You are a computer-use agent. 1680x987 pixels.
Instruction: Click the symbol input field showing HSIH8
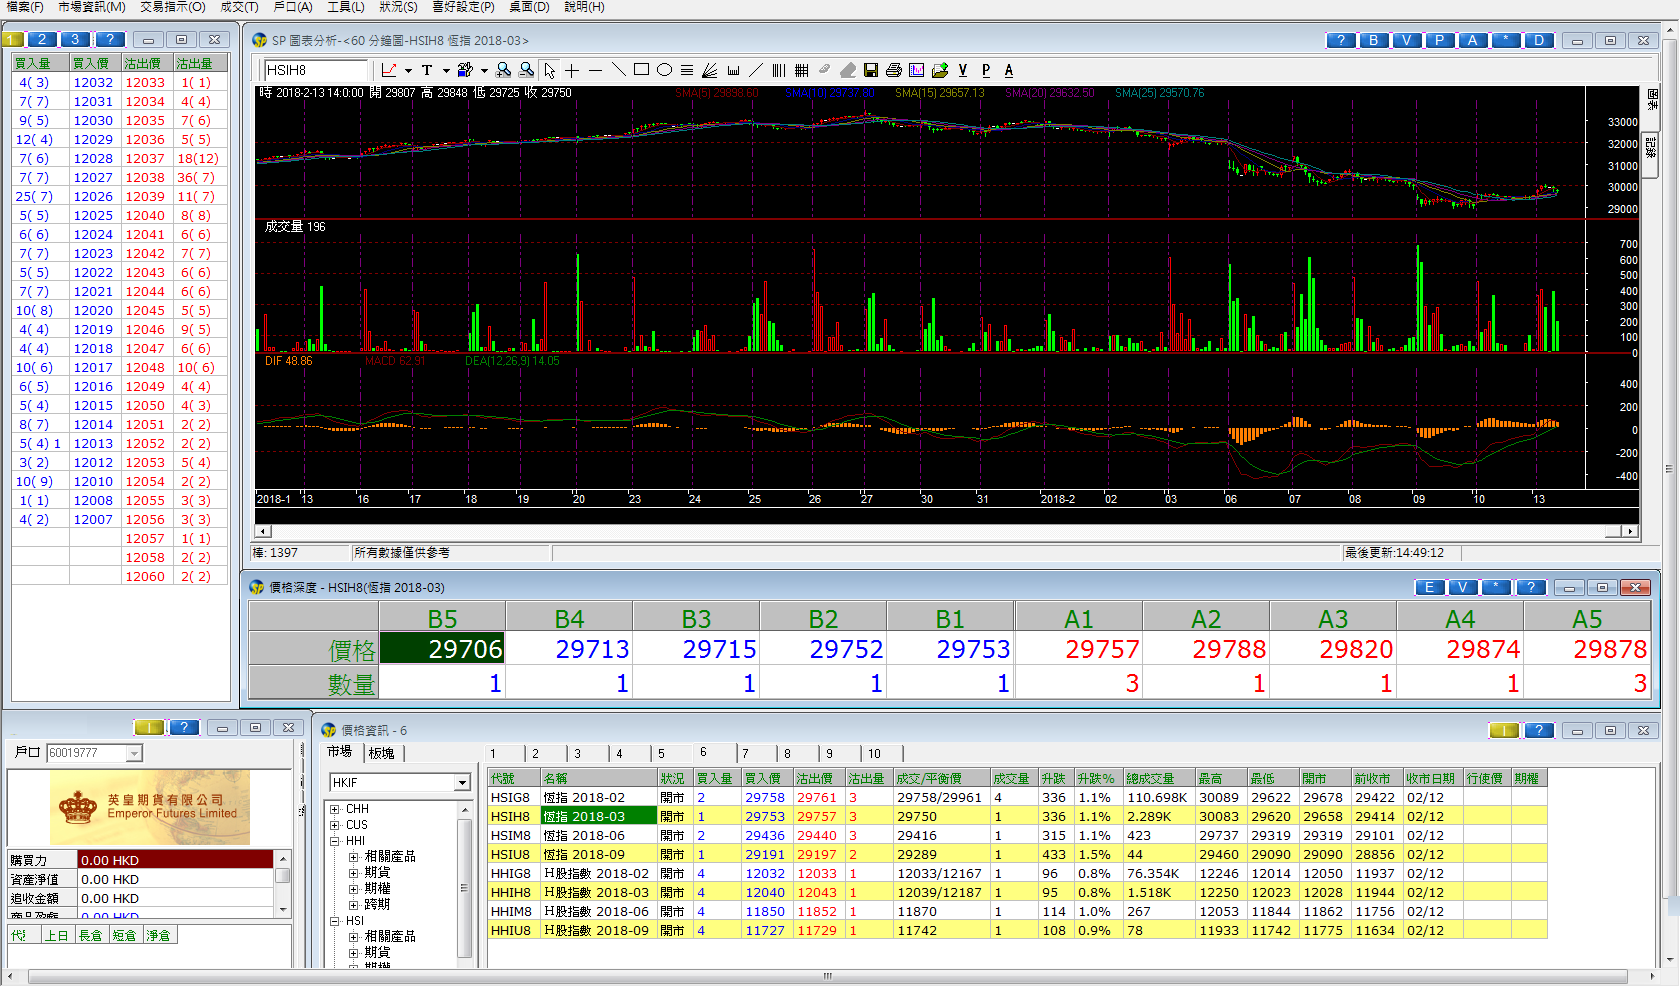(316, 70)
